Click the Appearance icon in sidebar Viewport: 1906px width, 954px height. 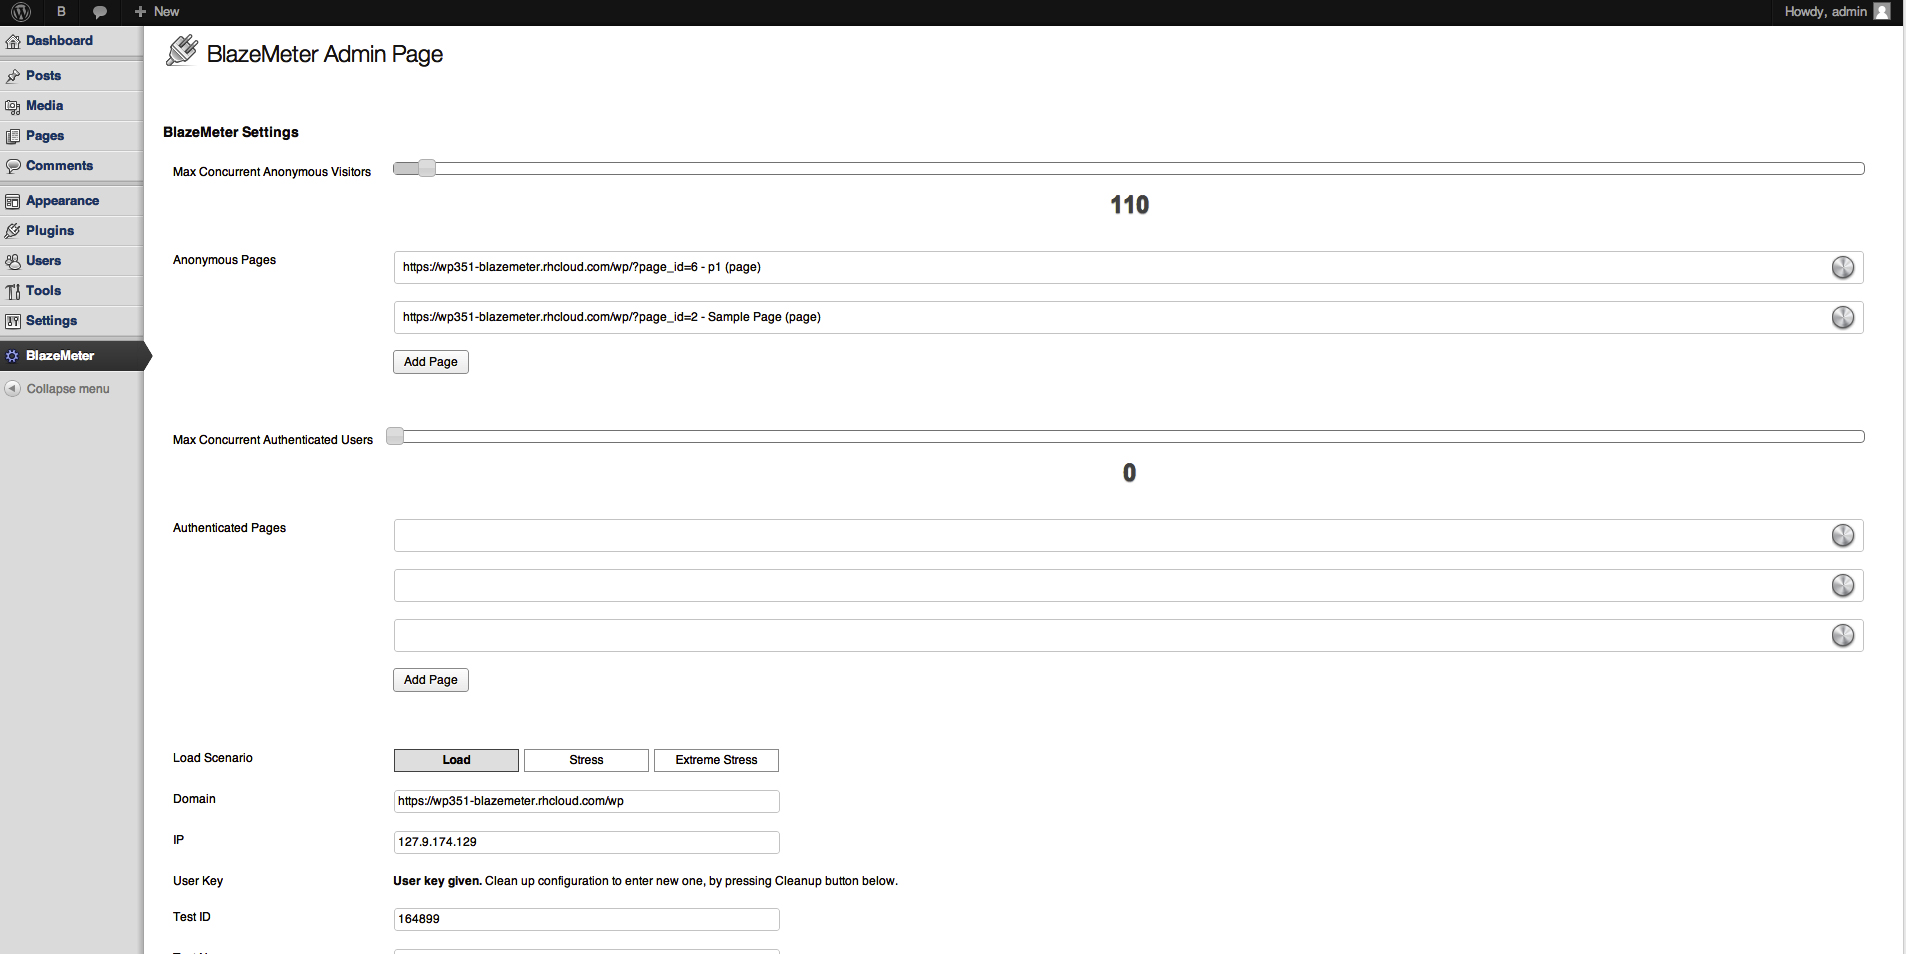(13, 201)
